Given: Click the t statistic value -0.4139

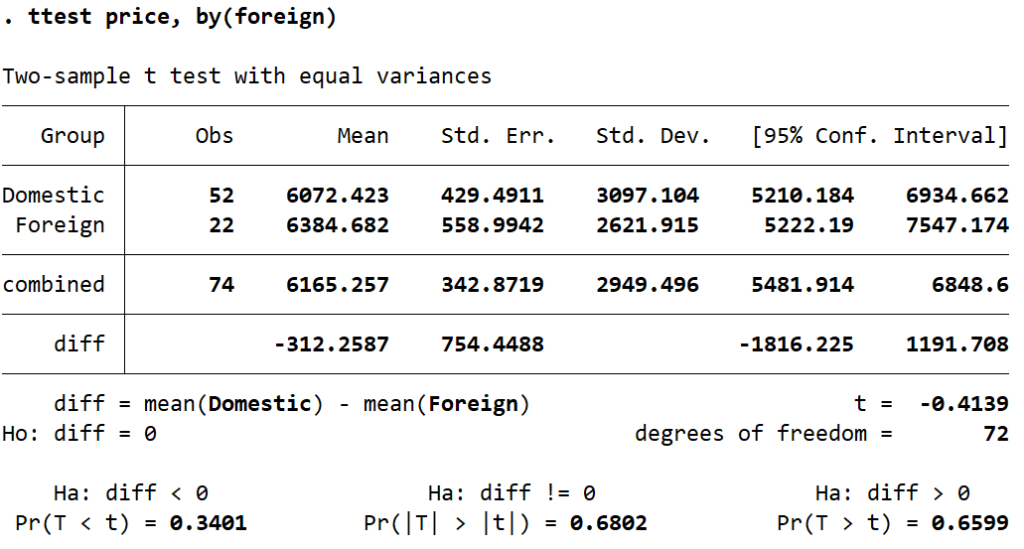Looking at the screenshot, I should (963, 404).
